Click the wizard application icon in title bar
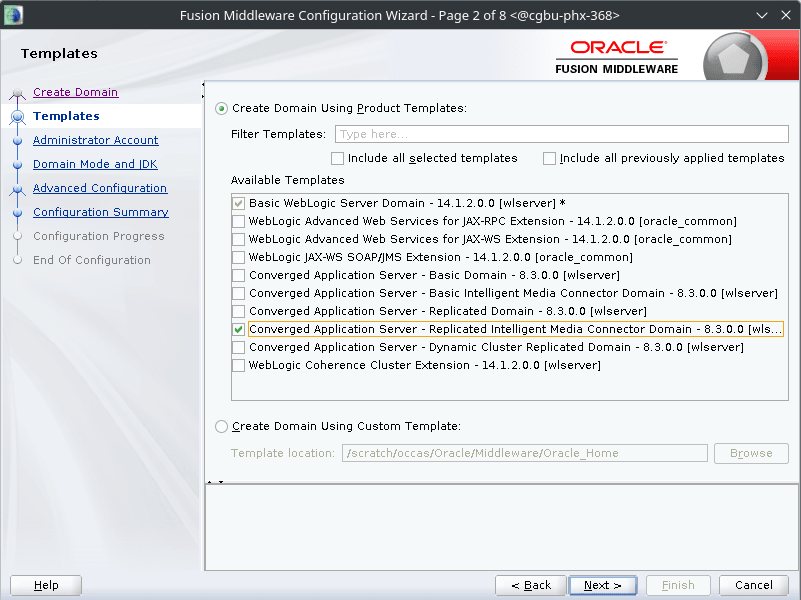Screen dimensions: 801x600 point(13,14)
